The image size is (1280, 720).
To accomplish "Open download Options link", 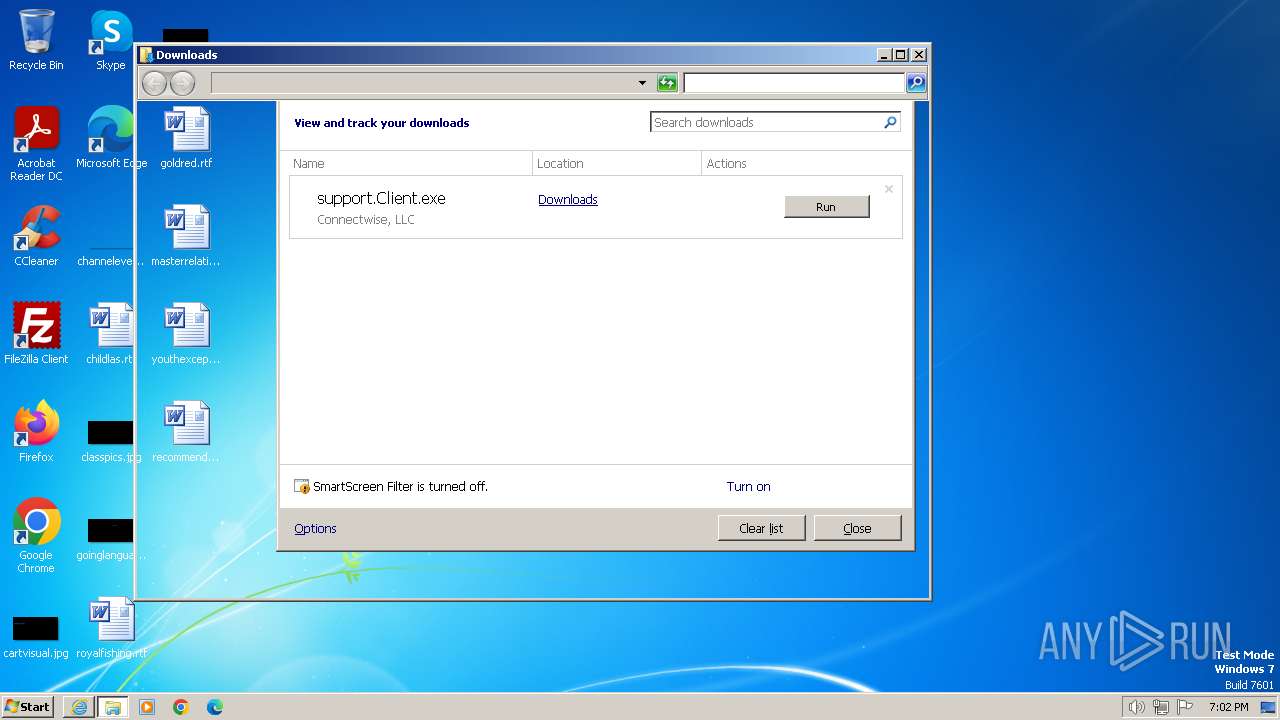I will [315, 528].
